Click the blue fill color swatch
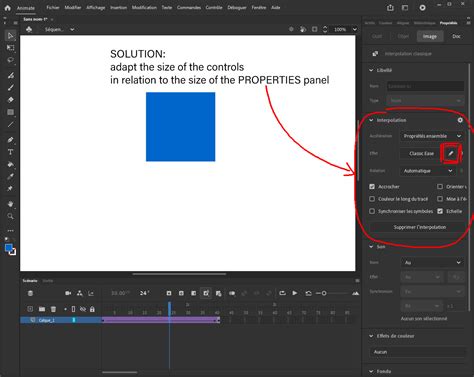The image size is (474, 377). pyautogui.click(x=9, y=248)
